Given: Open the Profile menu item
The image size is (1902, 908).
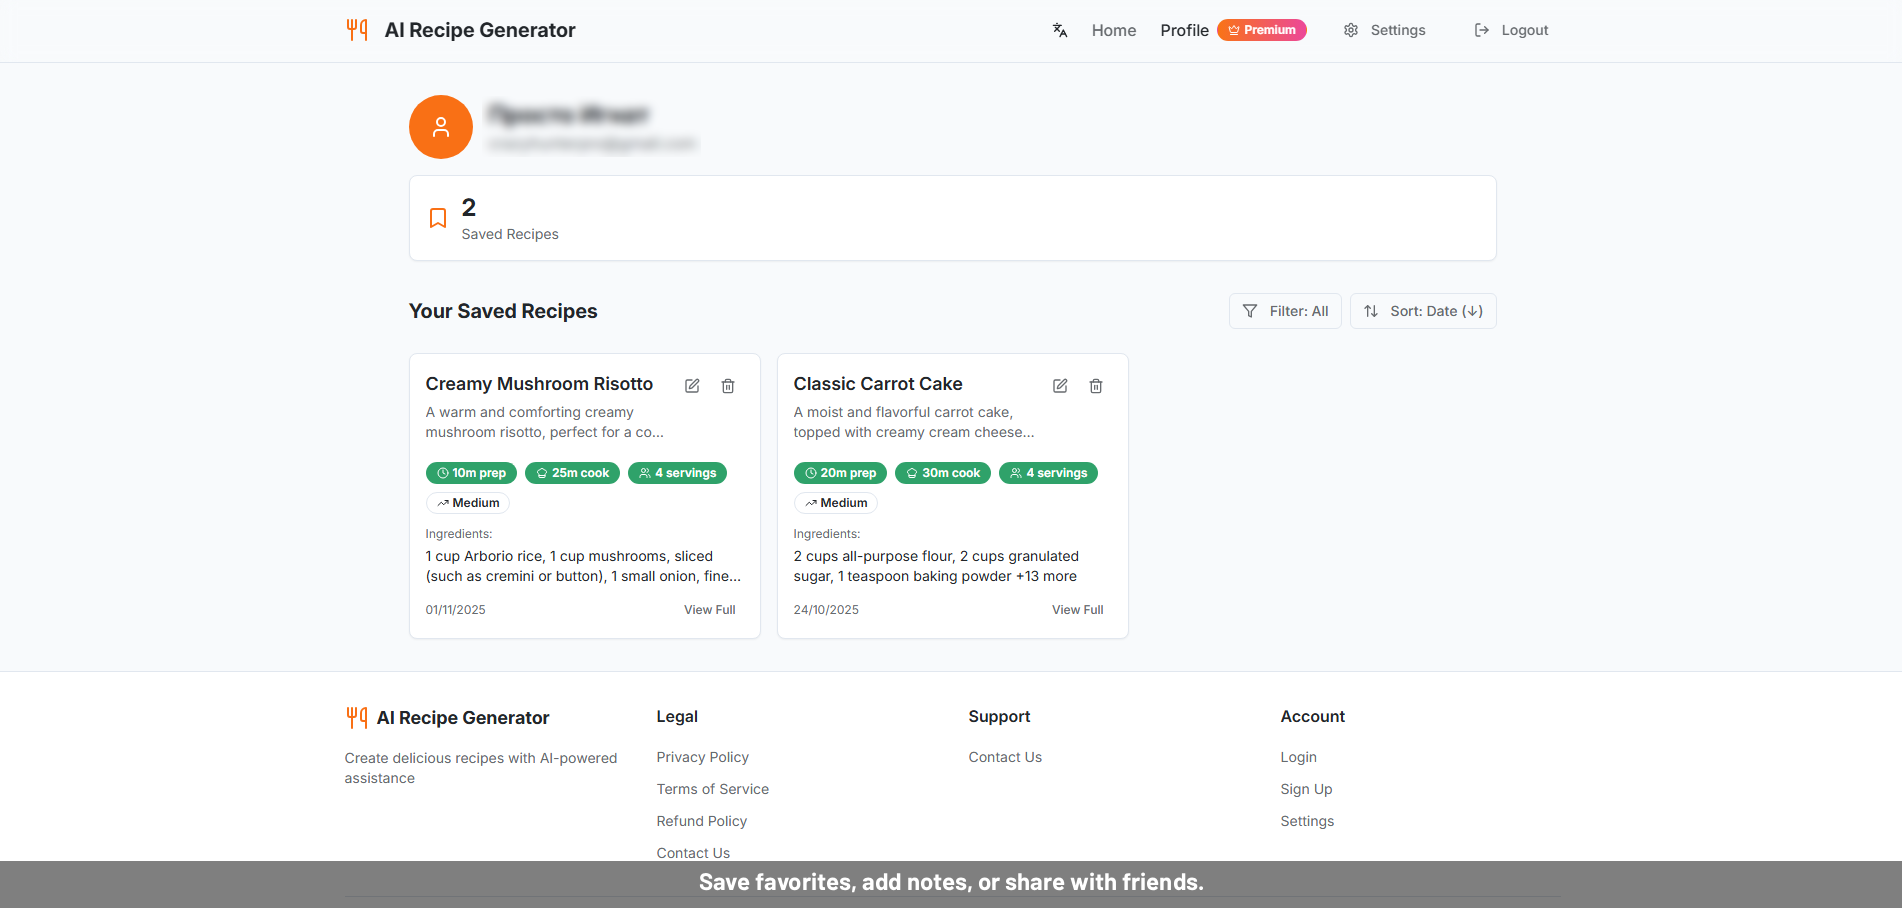Looking at the screenshot, I should click(x=1184, y=30).
